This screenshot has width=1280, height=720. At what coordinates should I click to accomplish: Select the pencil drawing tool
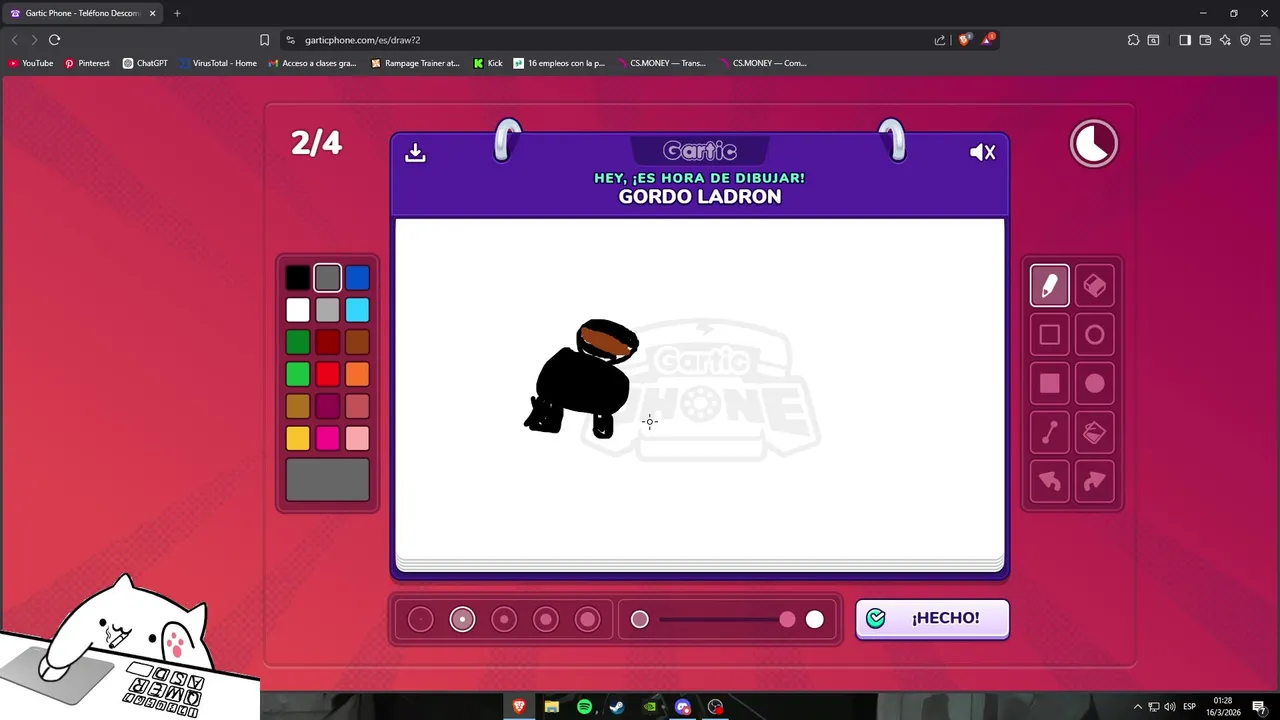pyautogui.click(x=1049, y=286)
